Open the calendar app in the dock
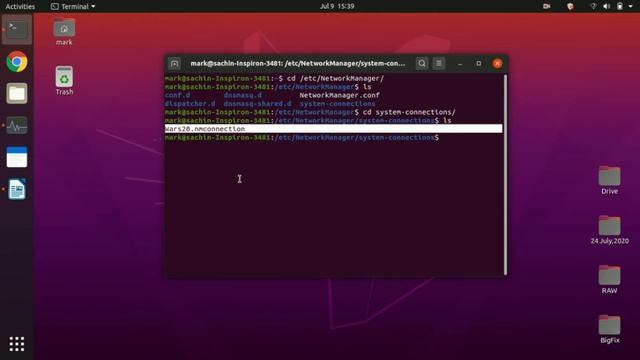Viewport: 640px width, 360px height. coord(17,157)
